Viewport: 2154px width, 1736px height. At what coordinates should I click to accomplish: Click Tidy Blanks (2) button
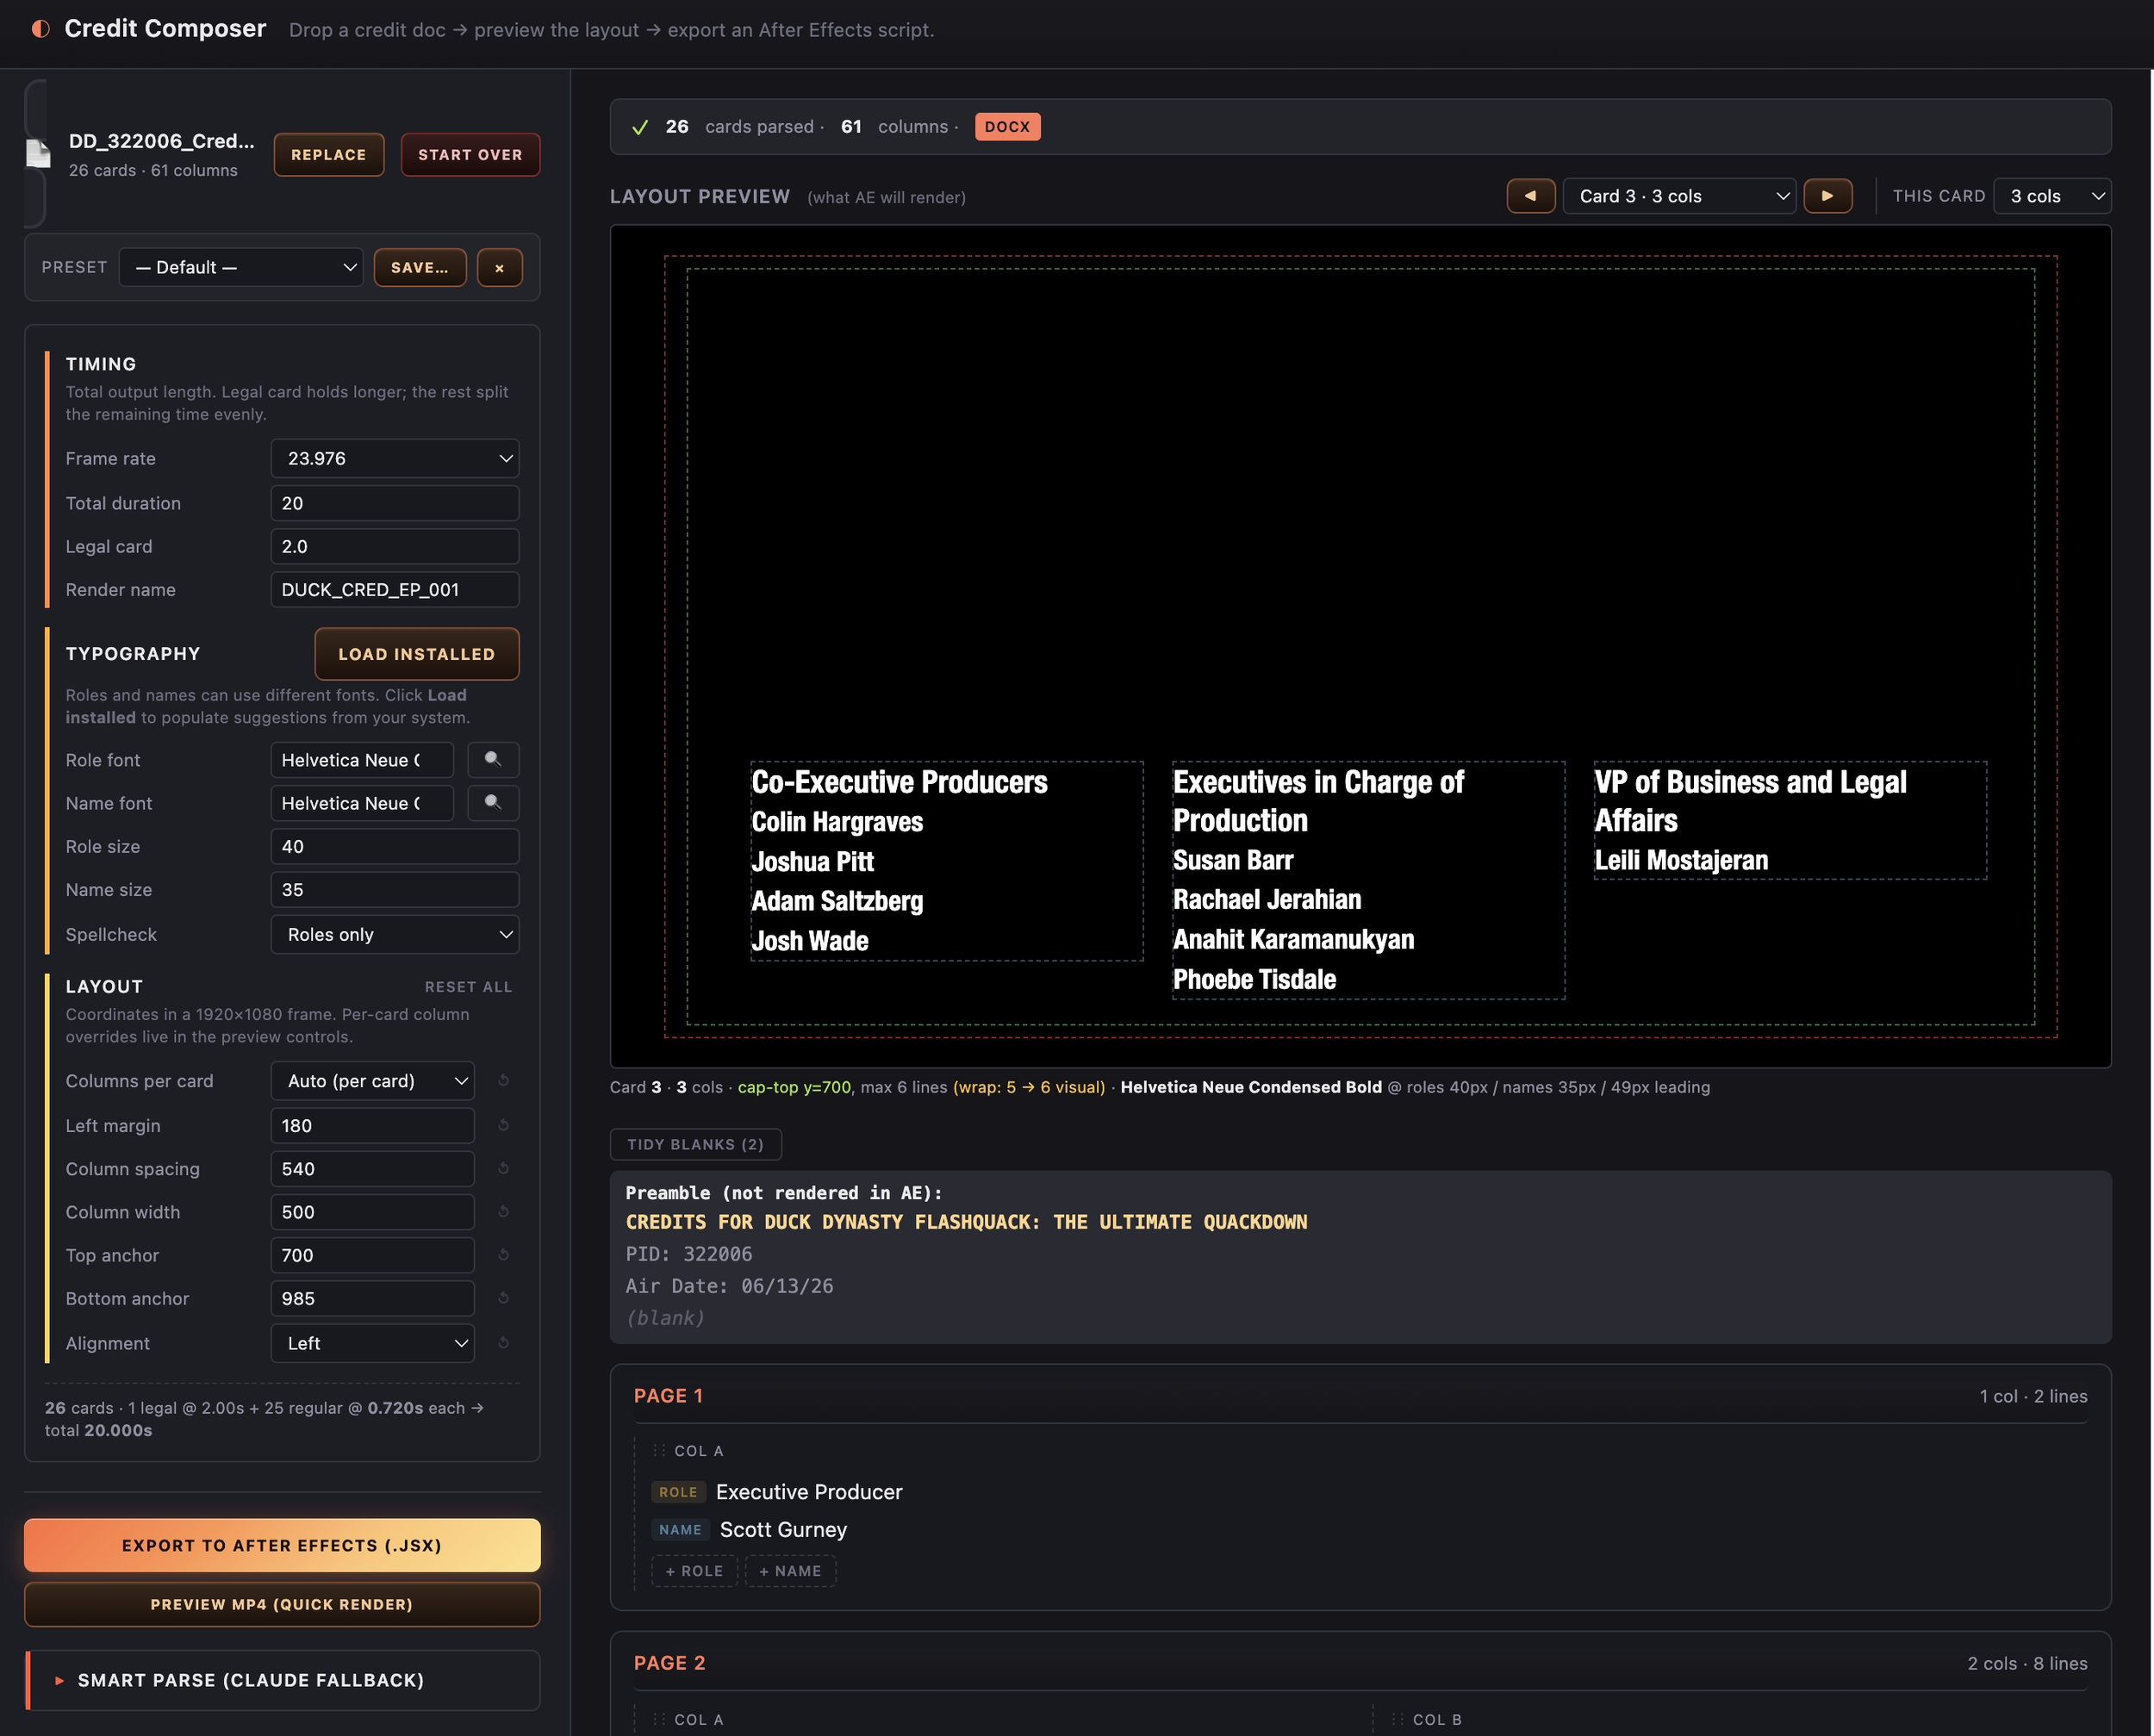pos(696,1144)
